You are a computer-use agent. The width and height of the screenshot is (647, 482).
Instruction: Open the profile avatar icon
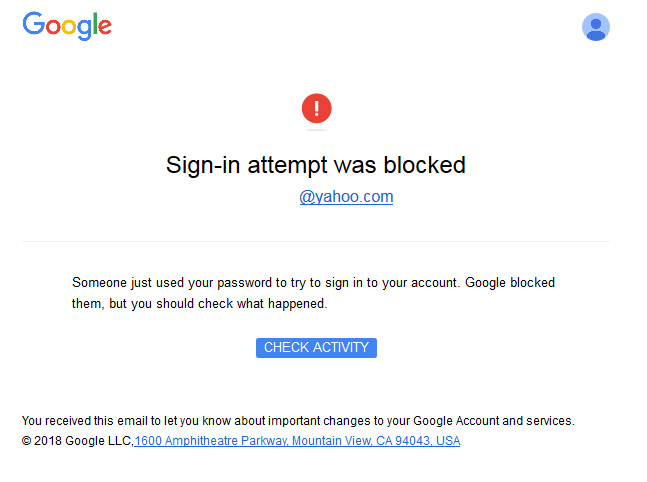595,27
